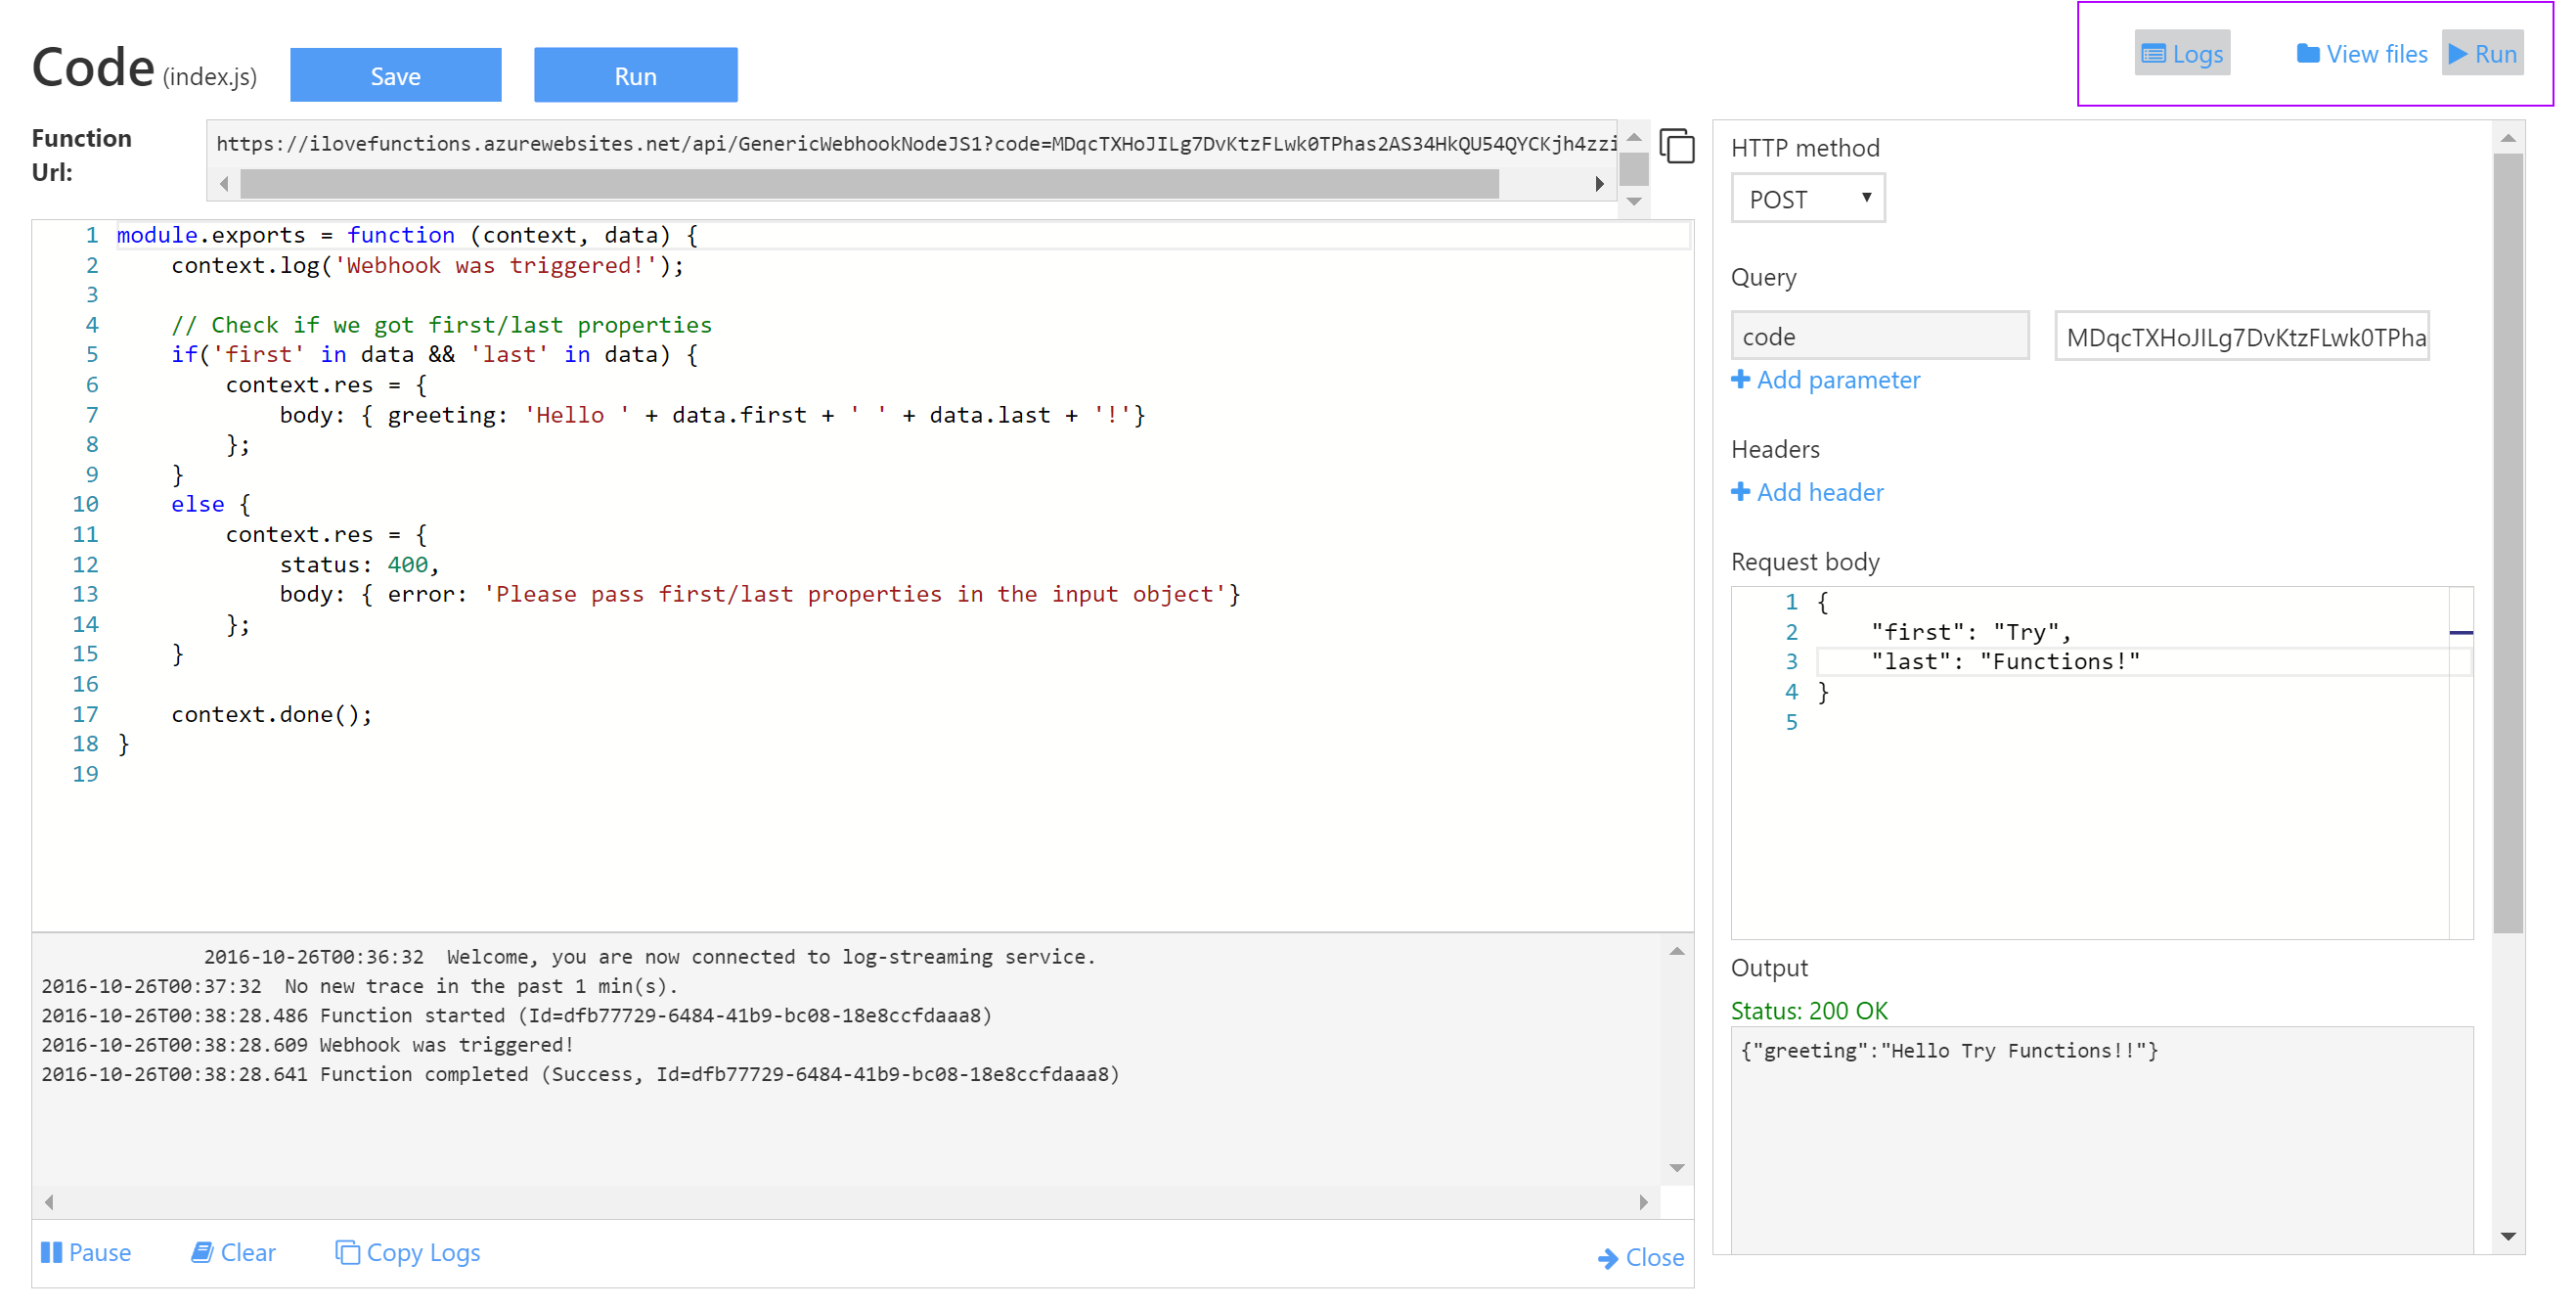This screenshot has width=2576, height=1308.
Task: Pause the log streaming
Action: [x=86, y=1252]
